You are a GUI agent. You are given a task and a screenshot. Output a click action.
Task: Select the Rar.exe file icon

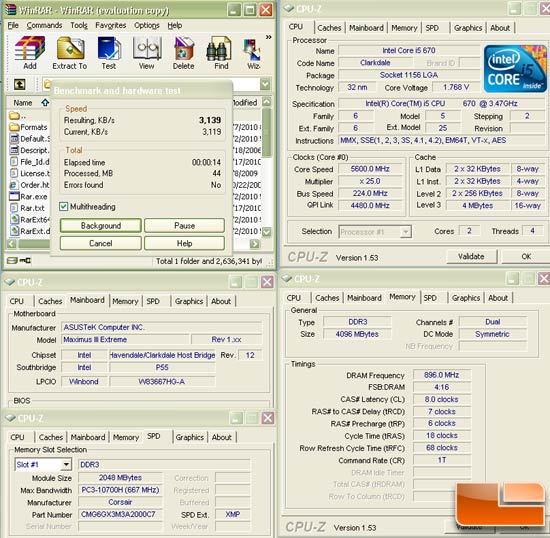(14, 196)
